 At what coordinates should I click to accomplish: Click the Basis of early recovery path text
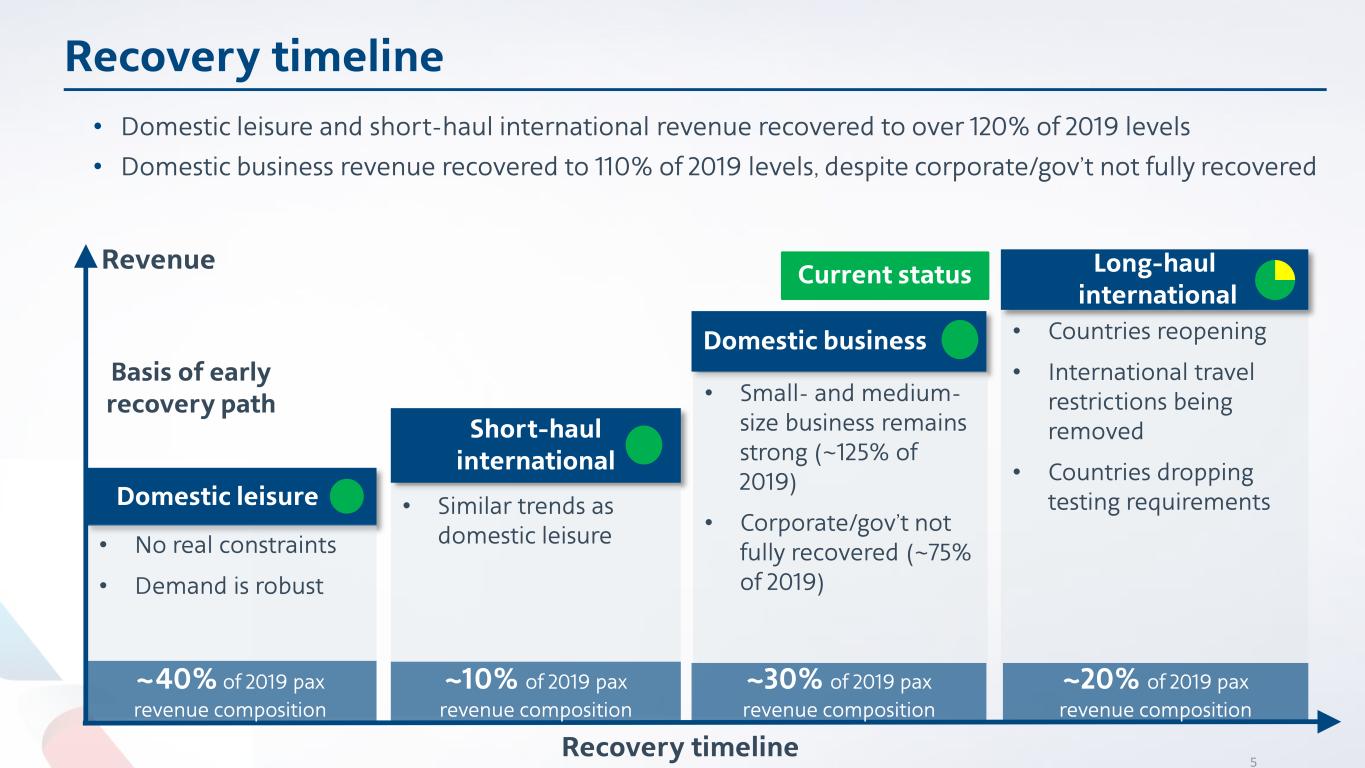(x=189, y=389)
